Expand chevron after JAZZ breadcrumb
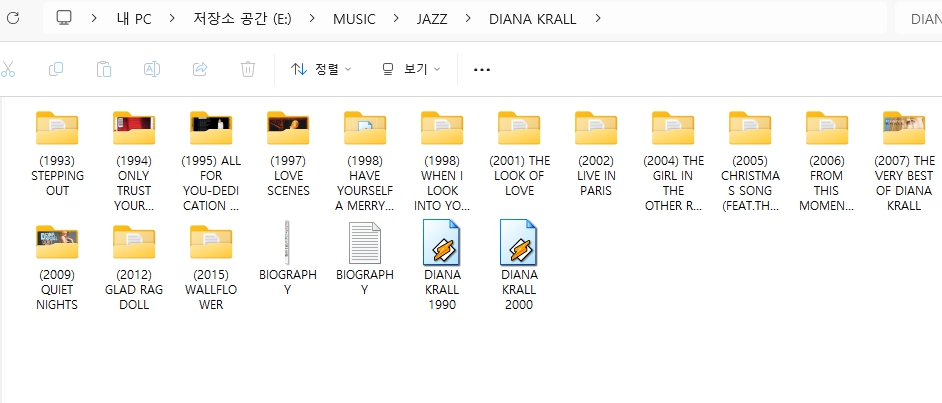The image size is (942, 403). tap(468, 19)
